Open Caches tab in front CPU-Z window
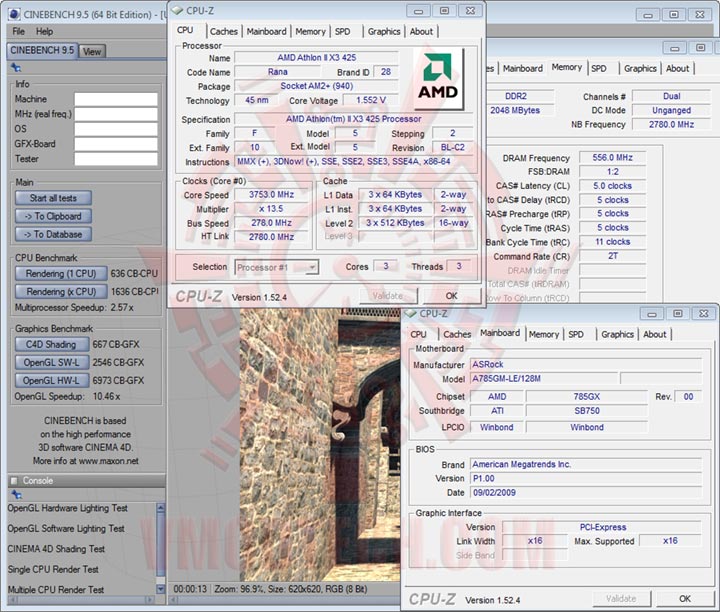This screenshot has height=612, width=720. (224, 31)
